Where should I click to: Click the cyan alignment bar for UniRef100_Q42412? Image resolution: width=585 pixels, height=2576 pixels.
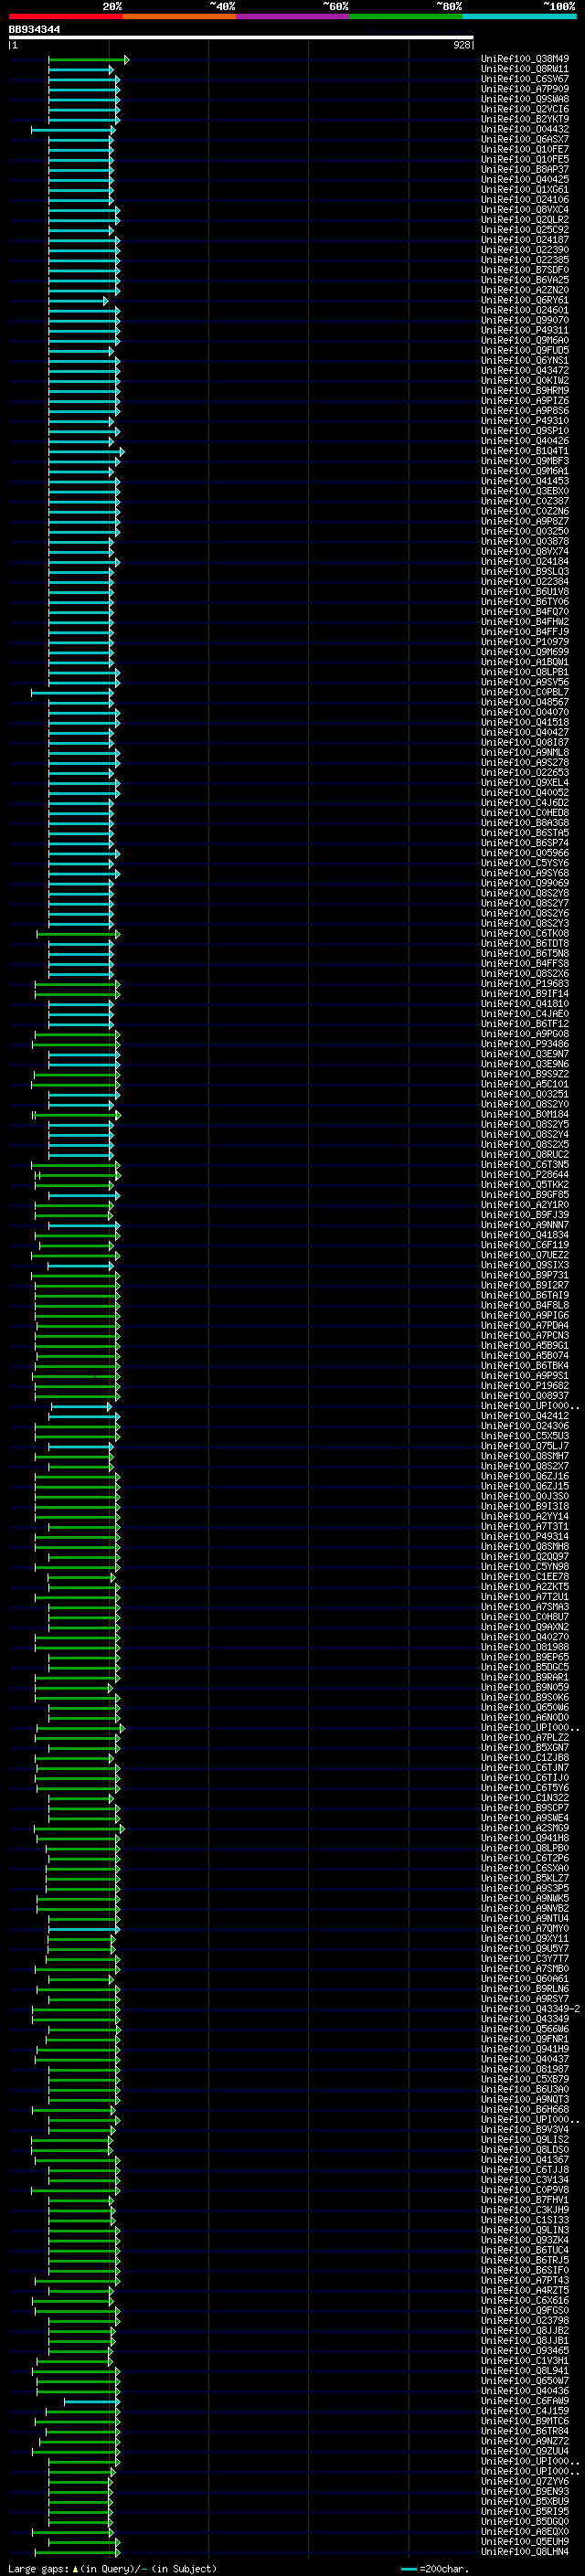84,1416
